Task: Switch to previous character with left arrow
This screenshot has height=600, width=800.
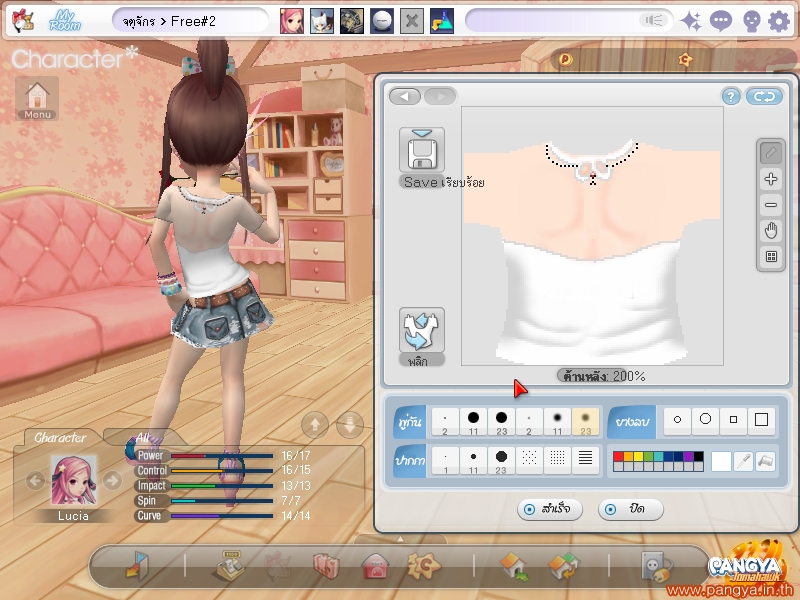Action: [x=35, y=481]
